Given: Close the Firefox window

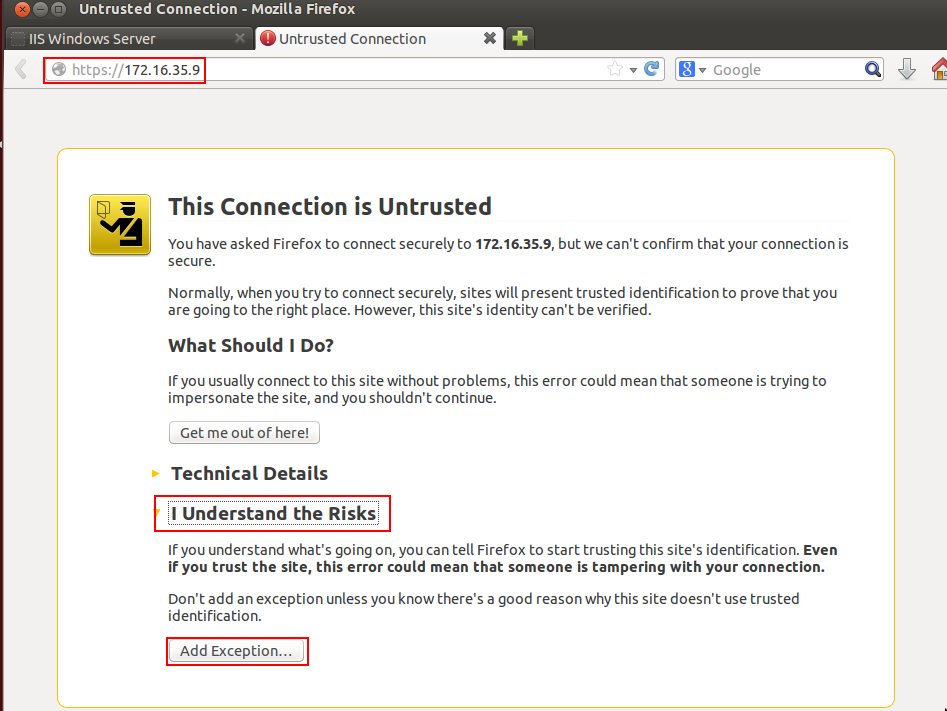Looking at the screenshot, I should (x=22, y=9).
